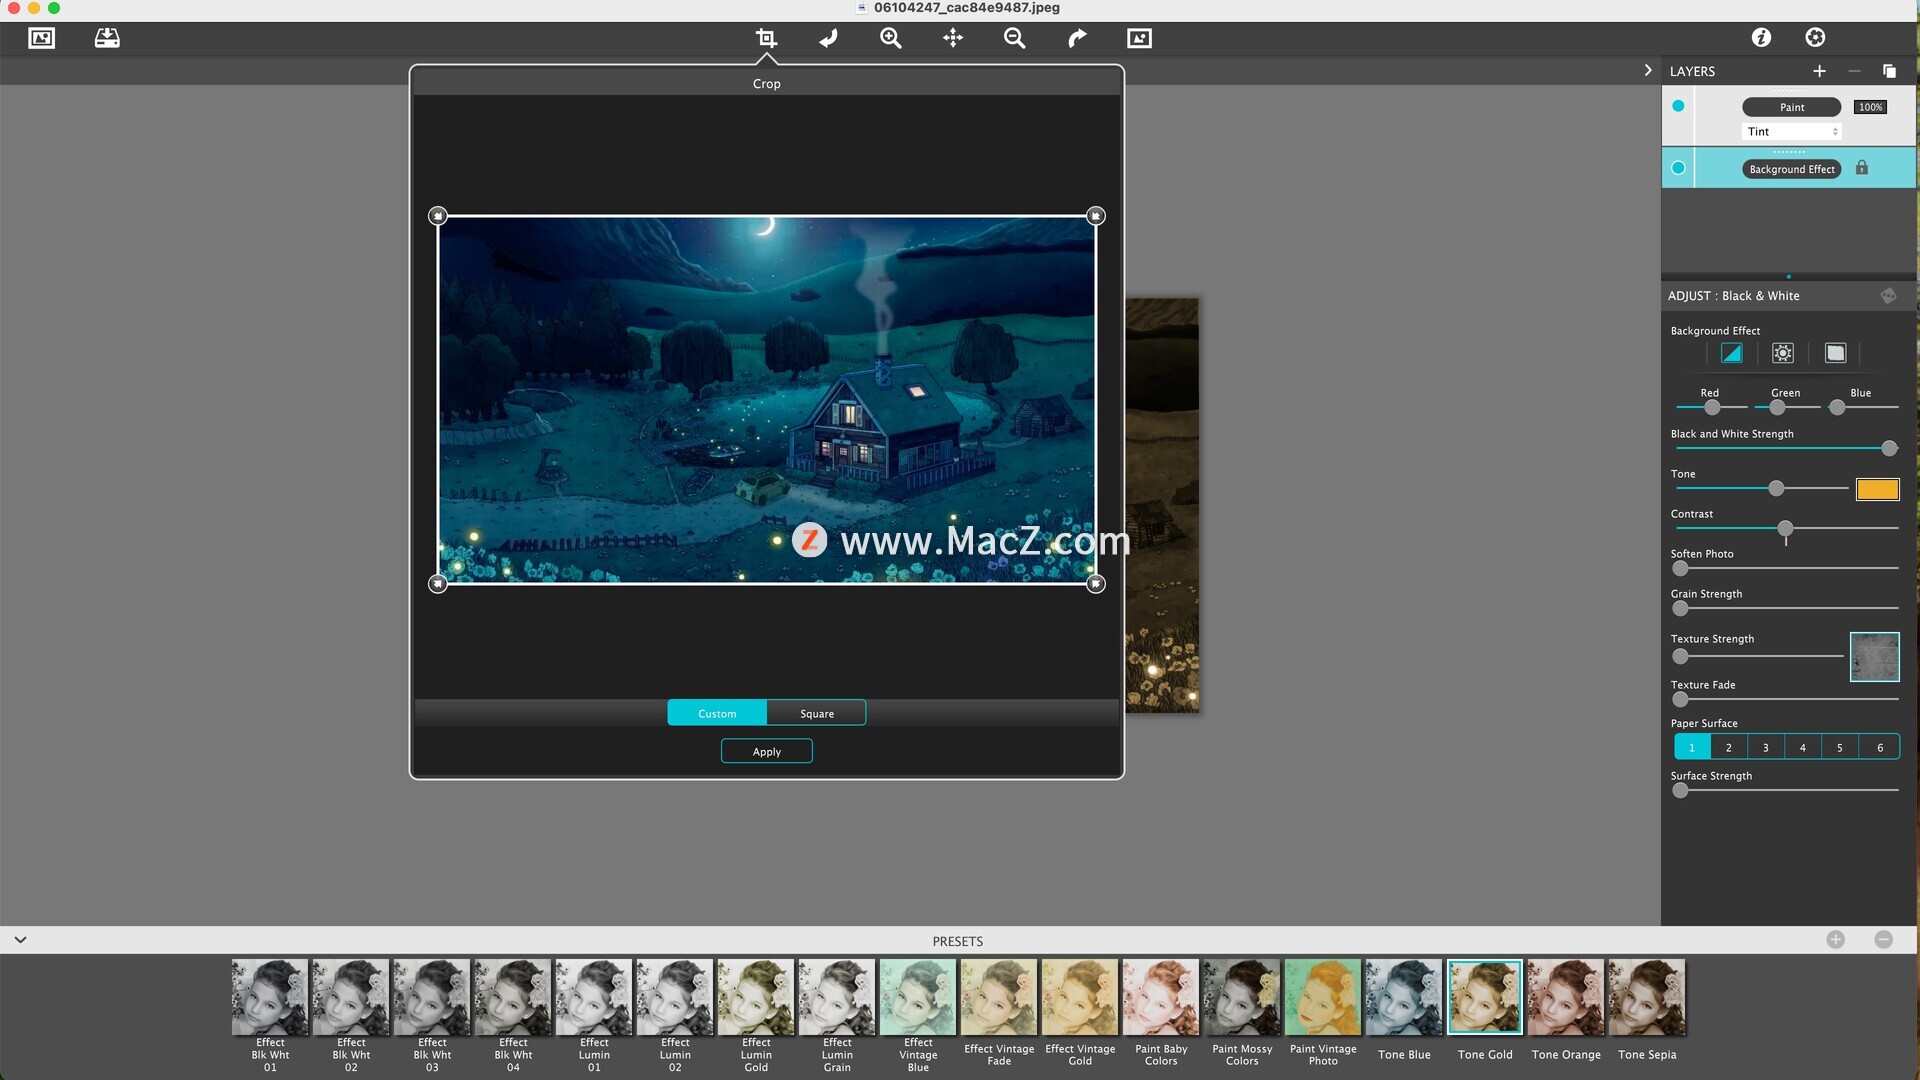Select the move/pan tool icon
The height and width of the screenshot is (1080, 1920).
pos(953,38)
